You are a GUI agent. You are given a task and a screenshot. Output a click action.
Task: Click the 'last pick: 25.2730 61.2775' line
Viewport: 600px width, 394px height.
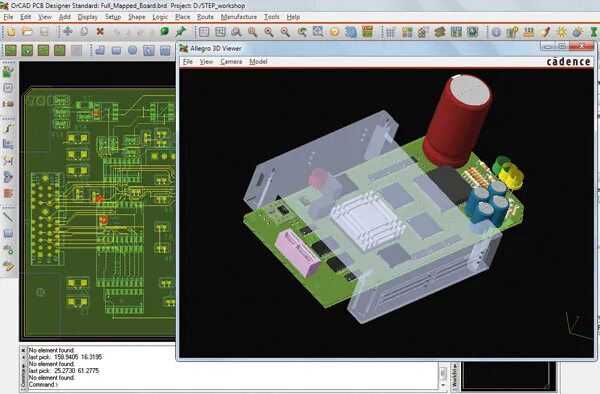point(64,371)
